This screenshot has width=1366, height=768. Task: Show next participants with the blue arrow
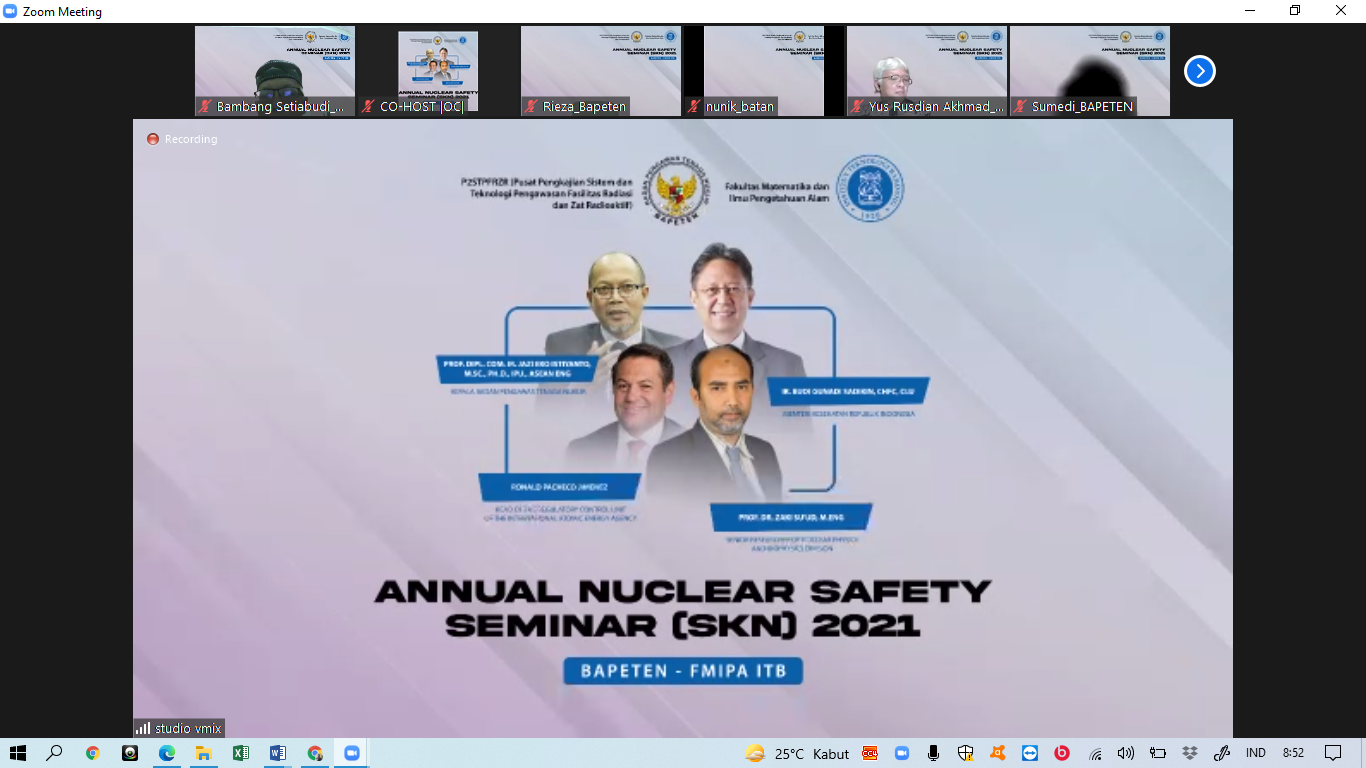[1199, 71]
